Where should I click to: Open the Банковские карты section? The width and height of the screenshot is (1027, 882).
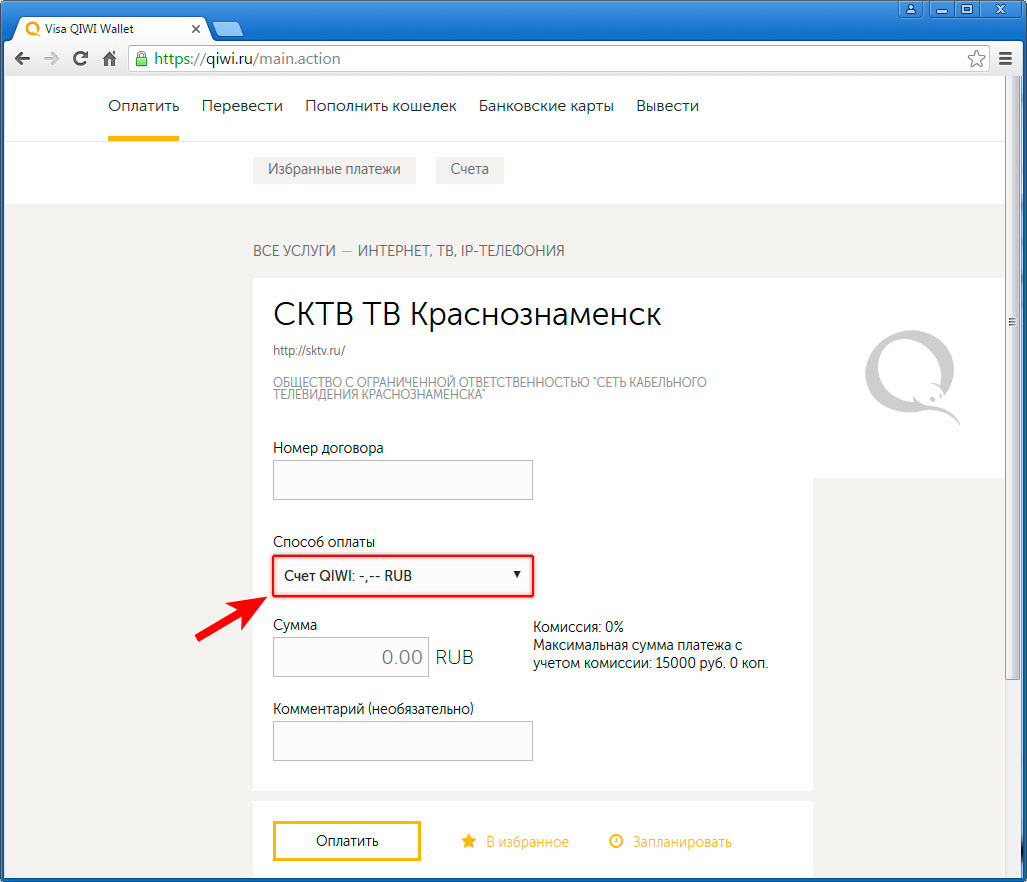pyautogui.click(x=546, y=106)
